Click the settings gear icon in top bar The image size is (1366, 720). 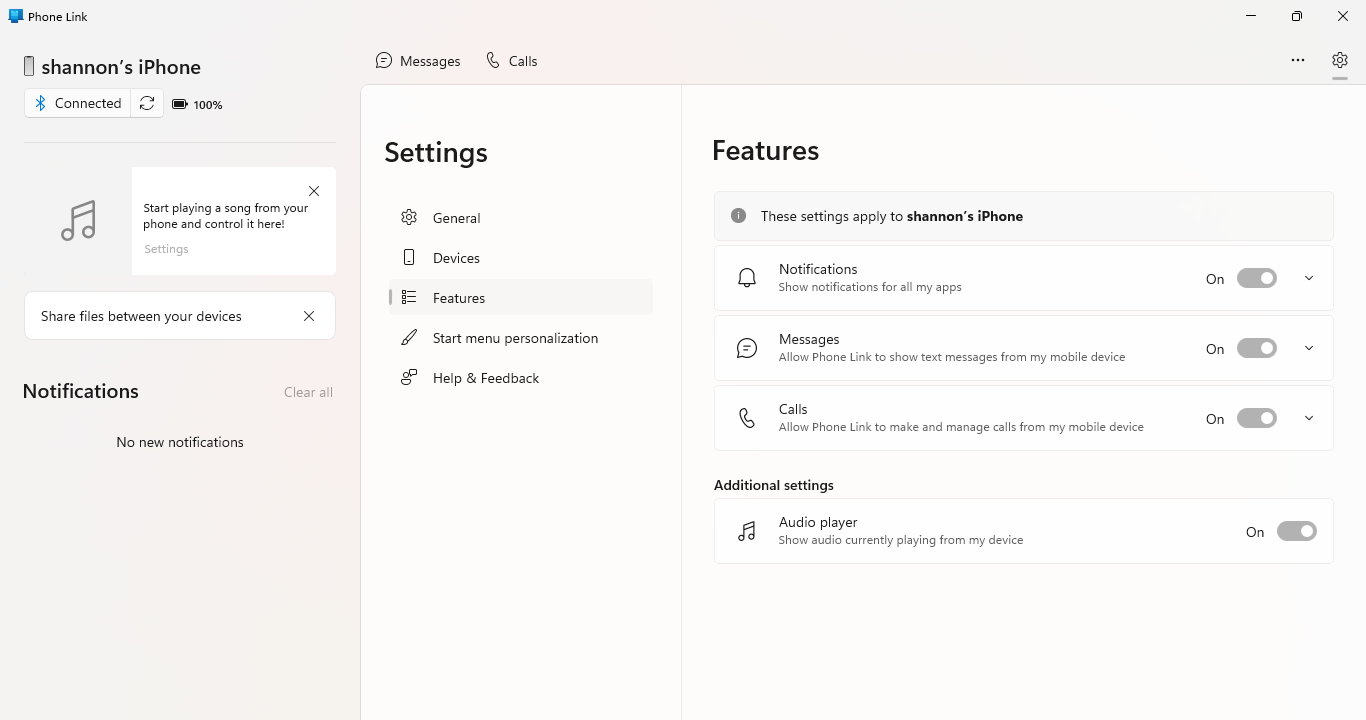[x=1340, y=60]
